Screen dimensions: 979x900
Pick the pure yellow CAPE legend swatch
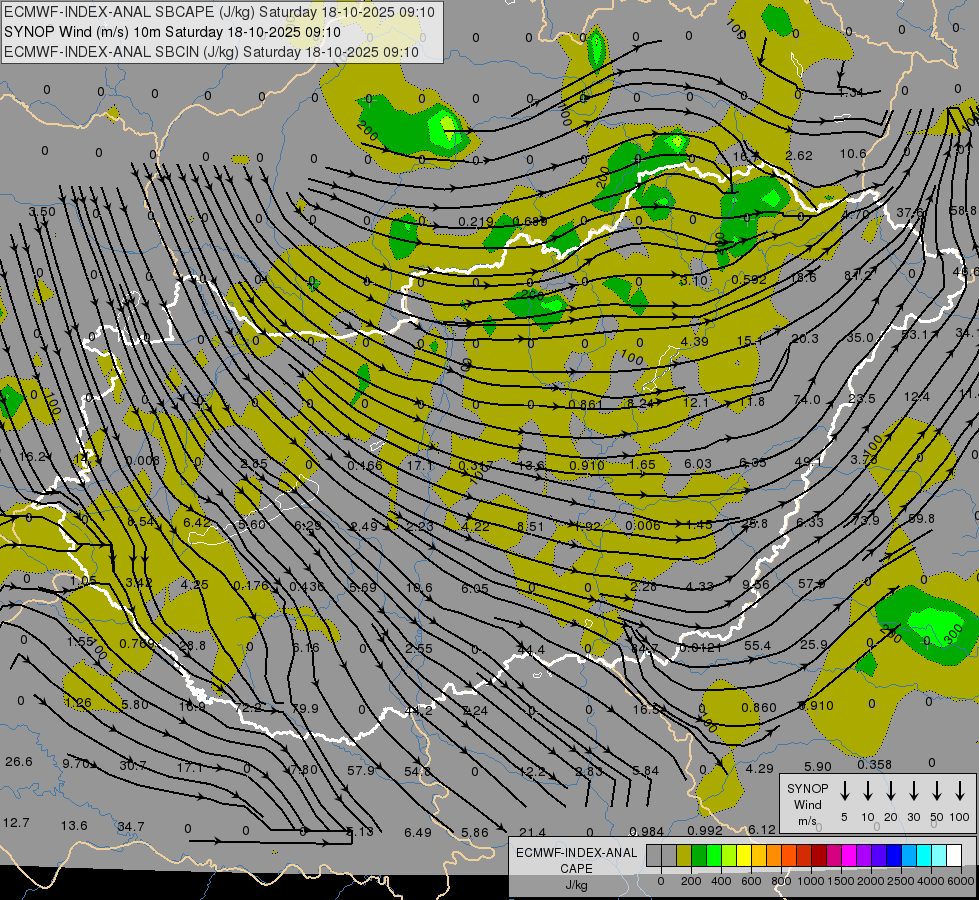coord(744,856)
